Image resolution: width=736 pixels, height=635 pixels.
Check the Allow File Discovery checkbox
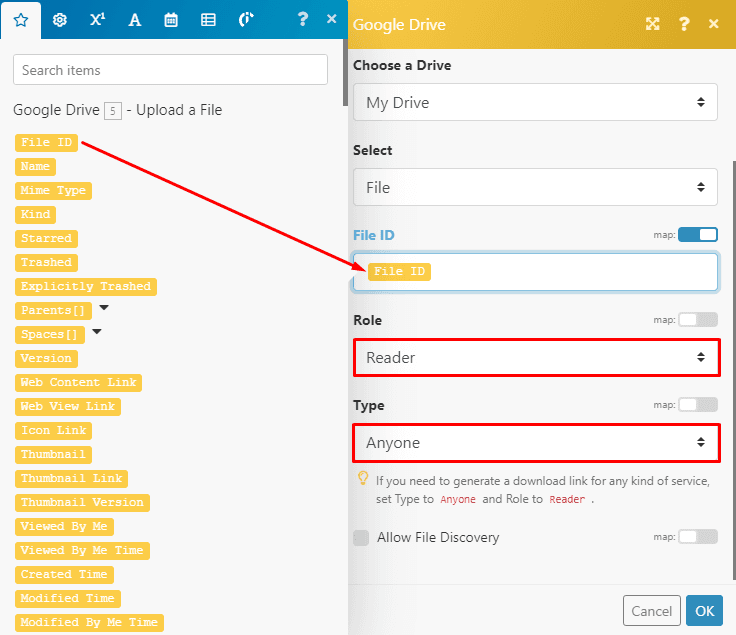click(x=361, y=538)
